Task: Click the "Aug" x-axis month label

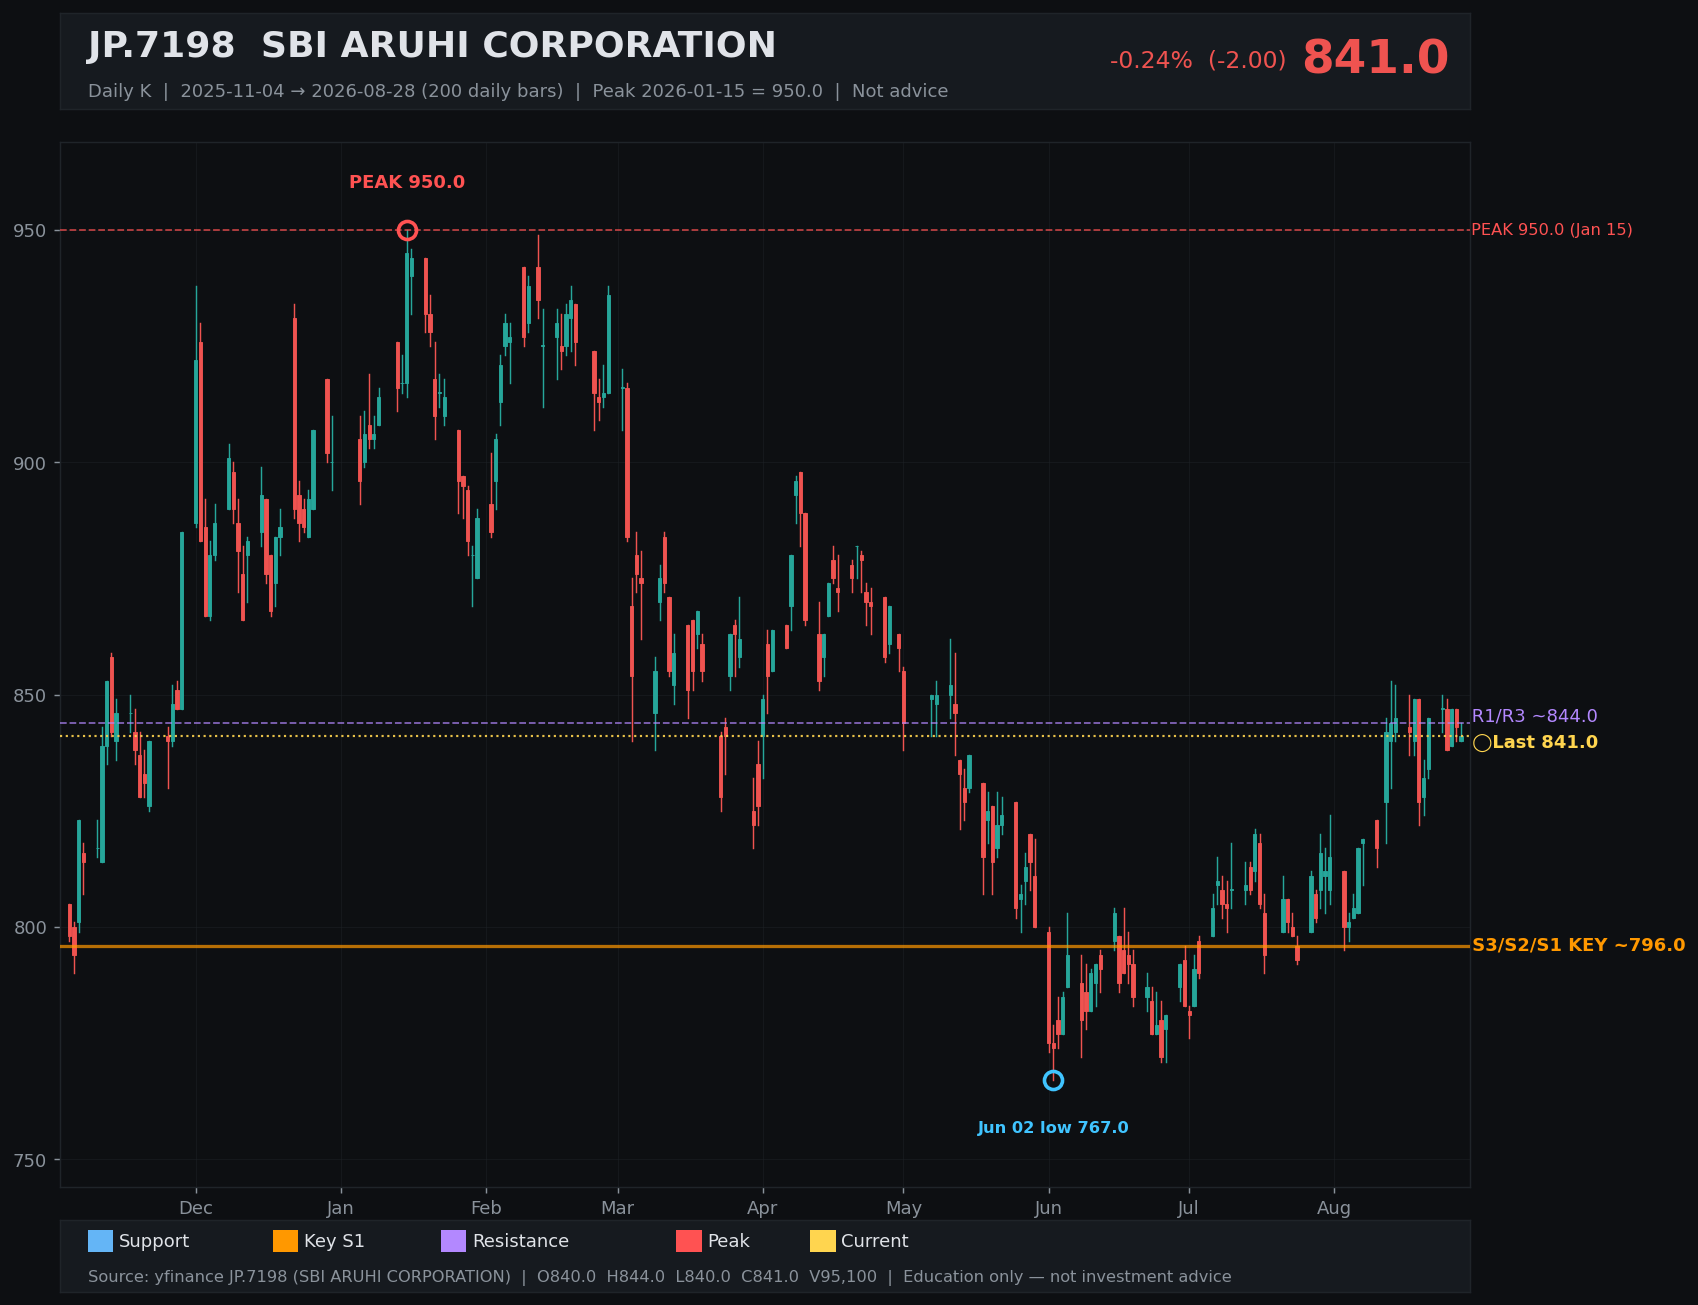Action: (1334, 1208)
